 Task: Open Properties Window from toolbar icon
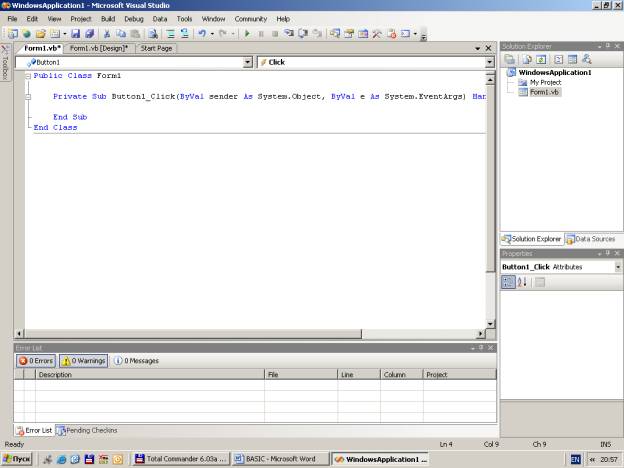[x=349, y=34]
